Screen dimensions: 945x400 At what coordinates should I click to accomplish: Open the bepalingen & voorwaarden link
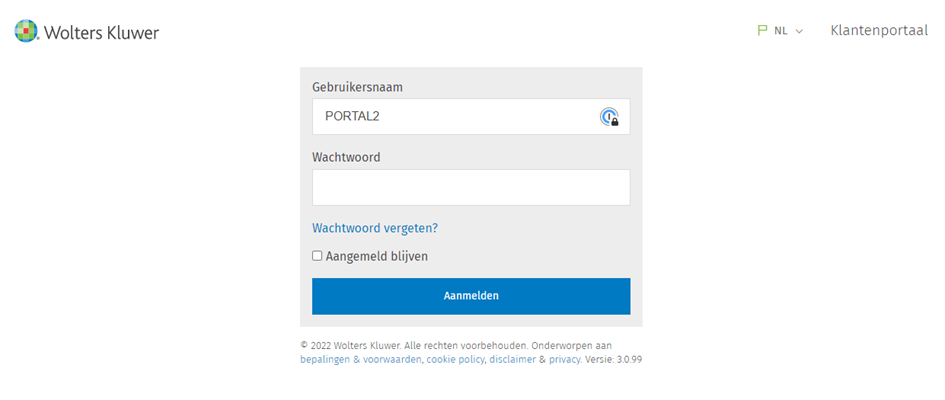361,360
